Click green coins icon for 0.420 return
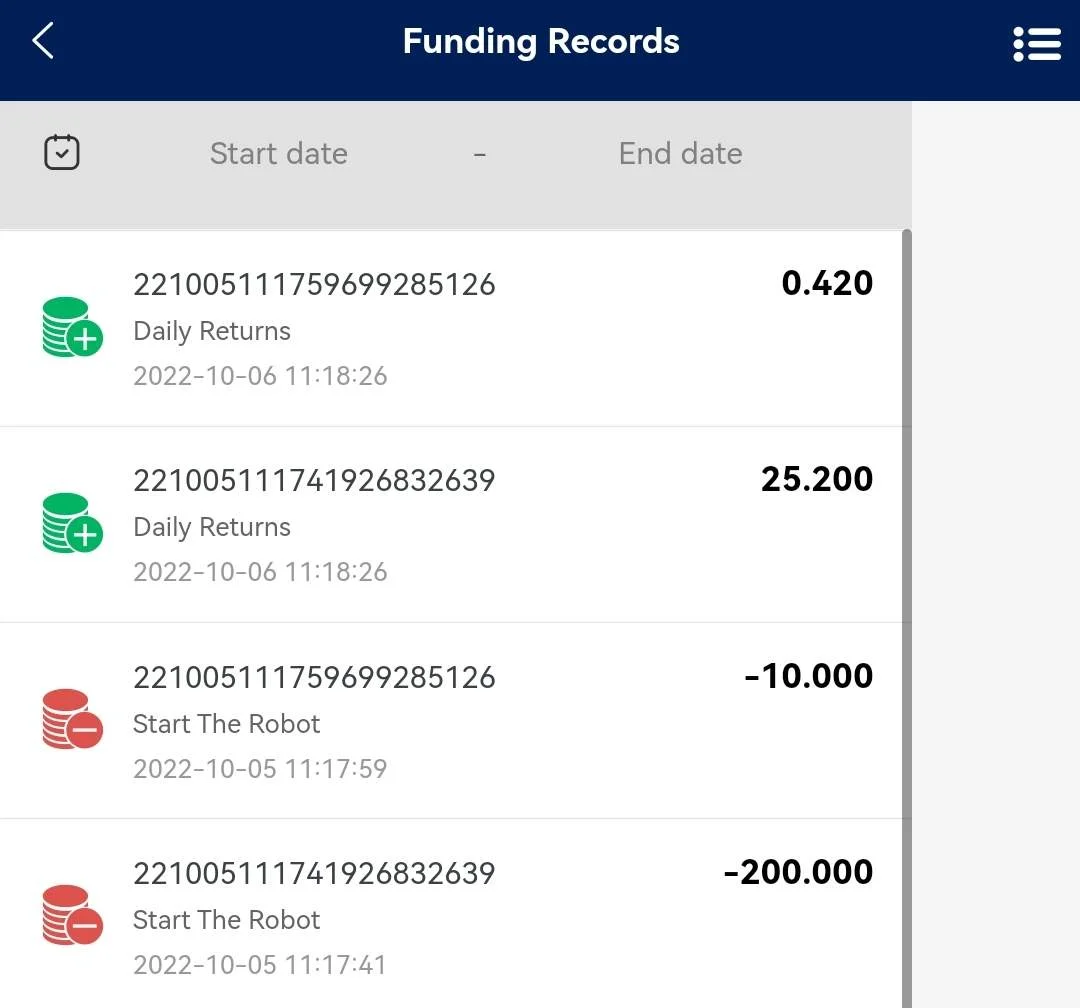This screenshot has height=1008, width=1080. (x=72, y=327)
